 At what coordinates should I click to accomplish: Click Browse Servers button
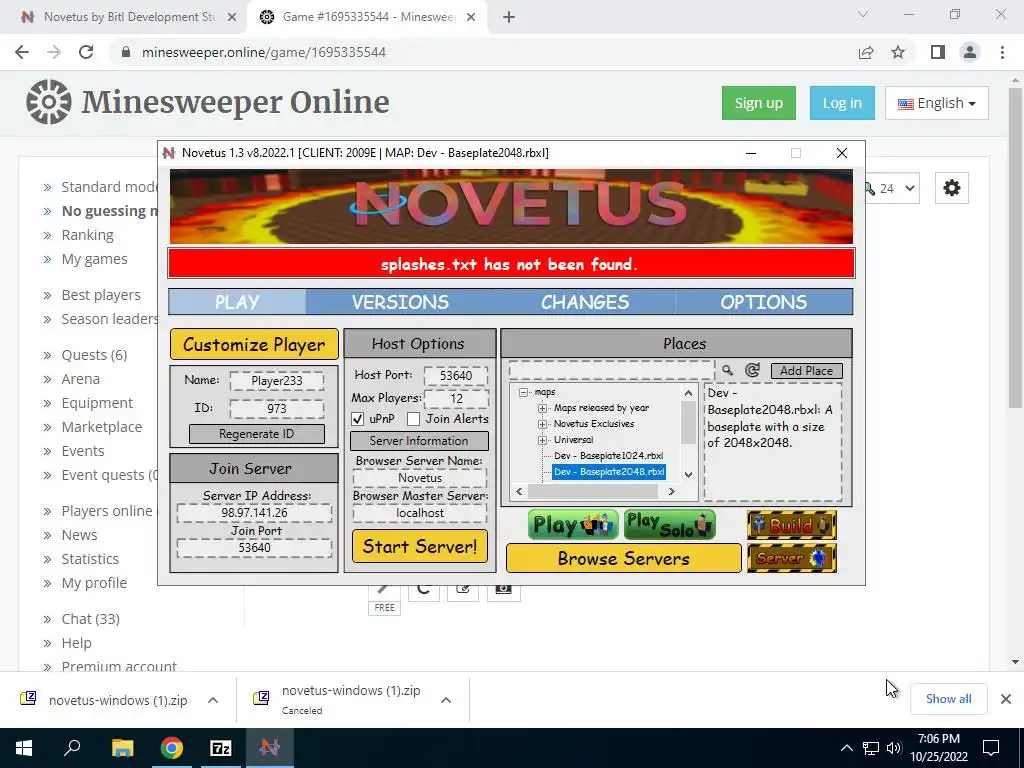coord(624,558)
